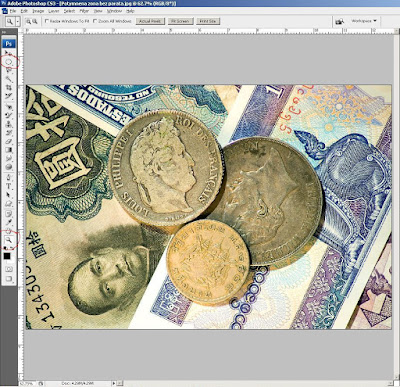Select the Brush tool

click(x=9, y=116)
